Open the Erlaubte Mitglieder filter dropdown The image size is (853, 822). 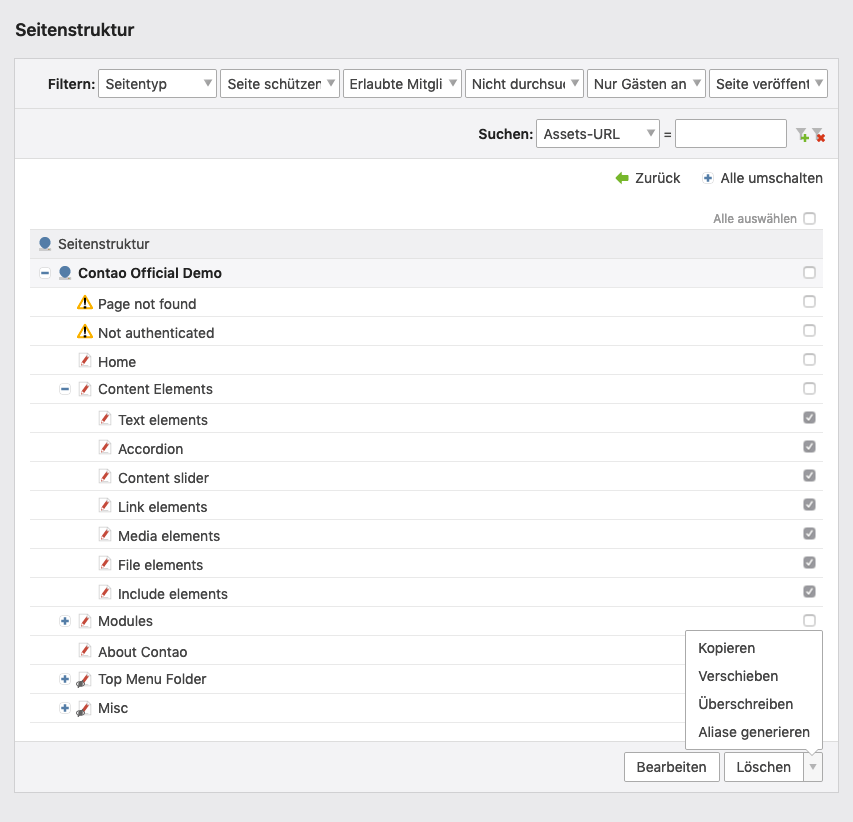click(402, 84)
